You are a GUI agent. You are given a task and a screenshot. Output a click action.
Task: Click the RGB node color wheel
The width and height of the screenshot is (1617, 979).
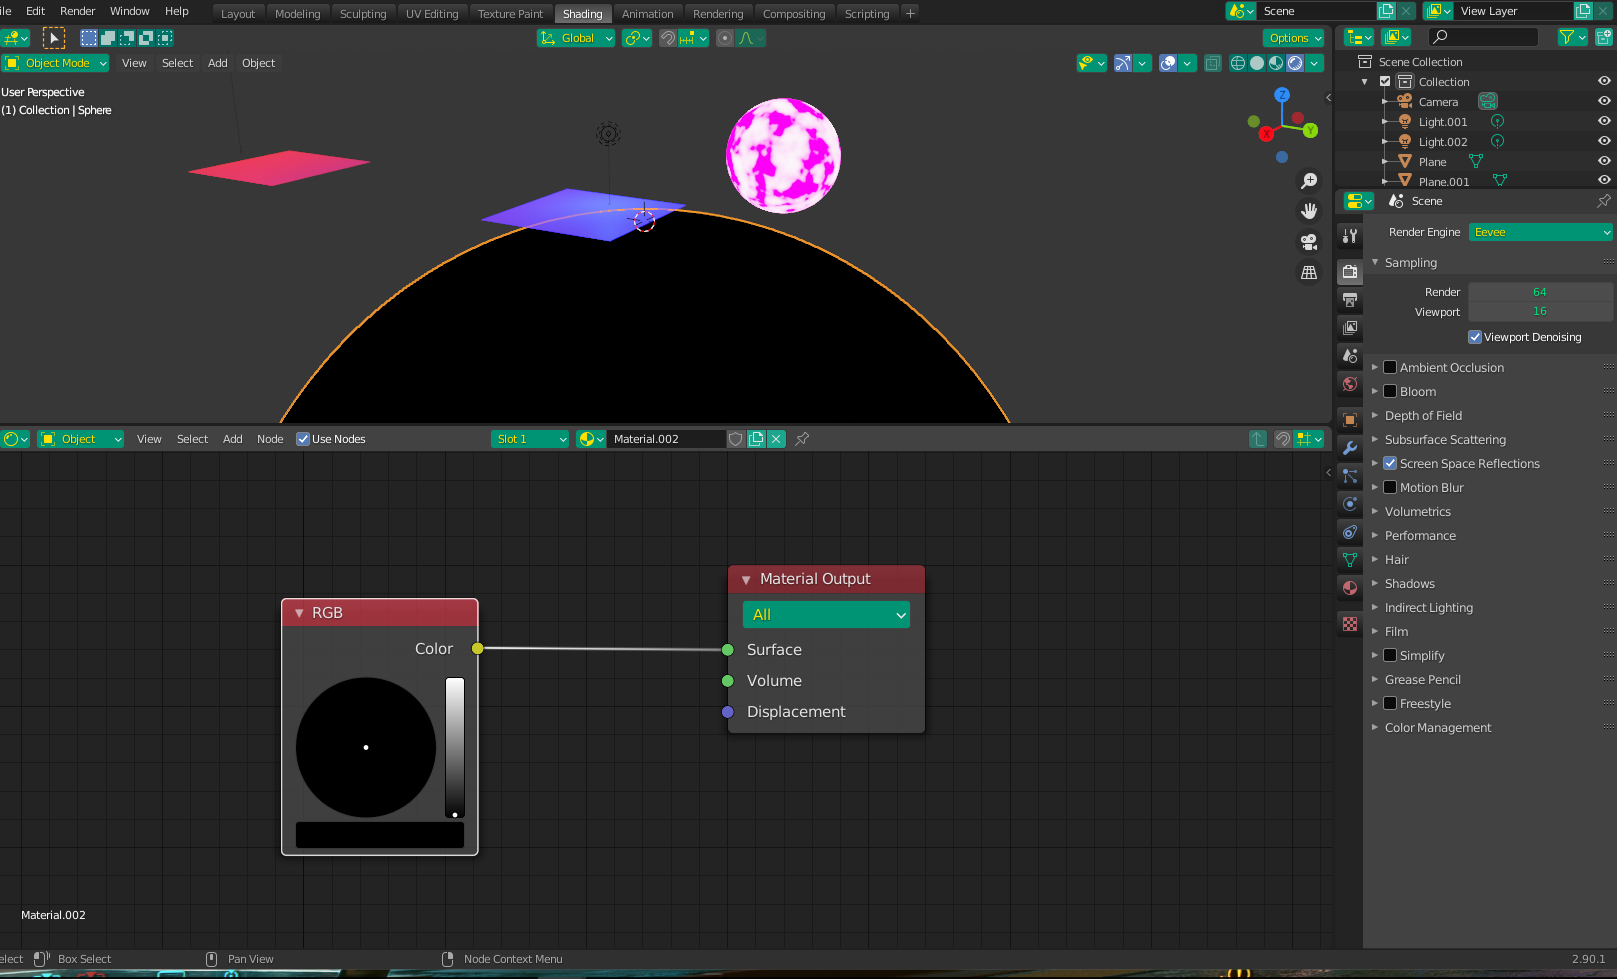[366, 747]
